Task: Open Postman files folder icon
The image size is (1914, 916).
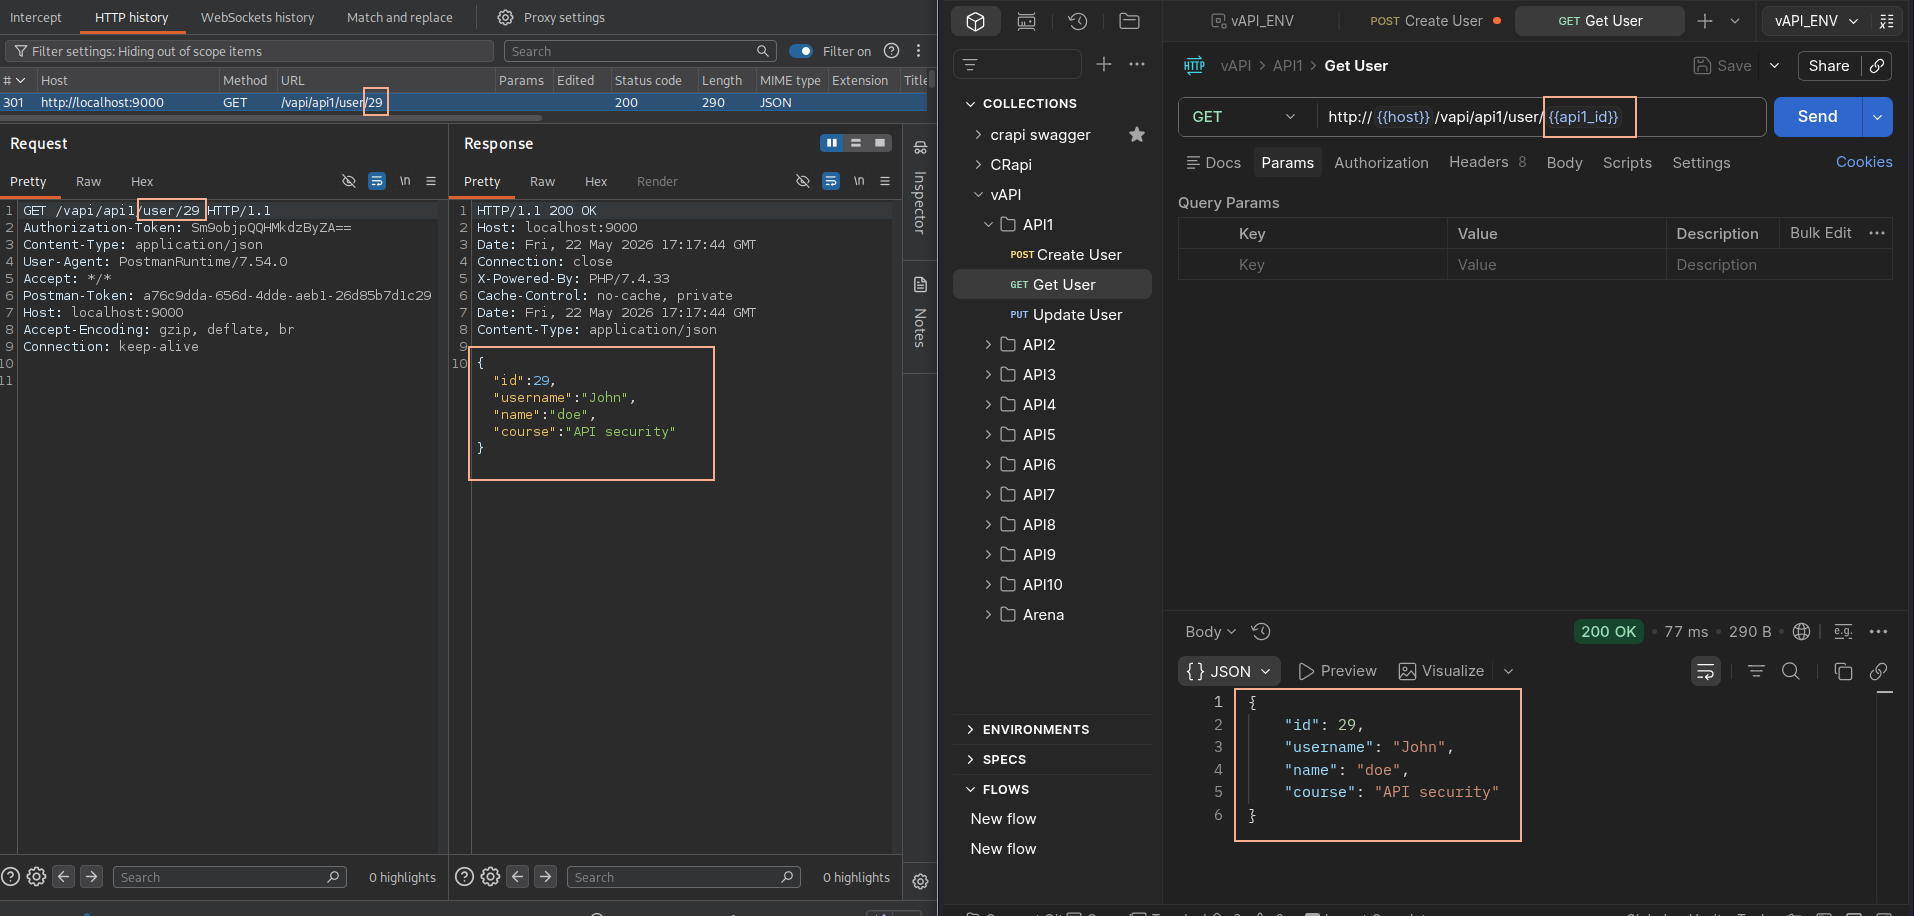Action: tap(1130, 21)
